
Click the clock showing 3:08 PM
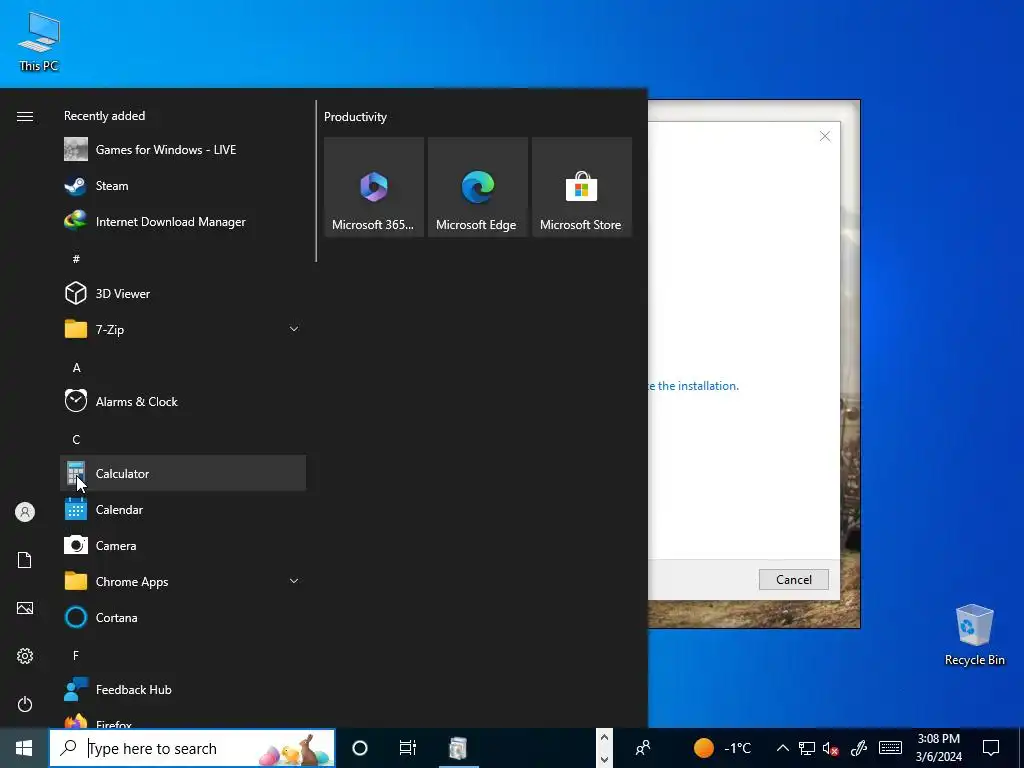click(938, 748)
